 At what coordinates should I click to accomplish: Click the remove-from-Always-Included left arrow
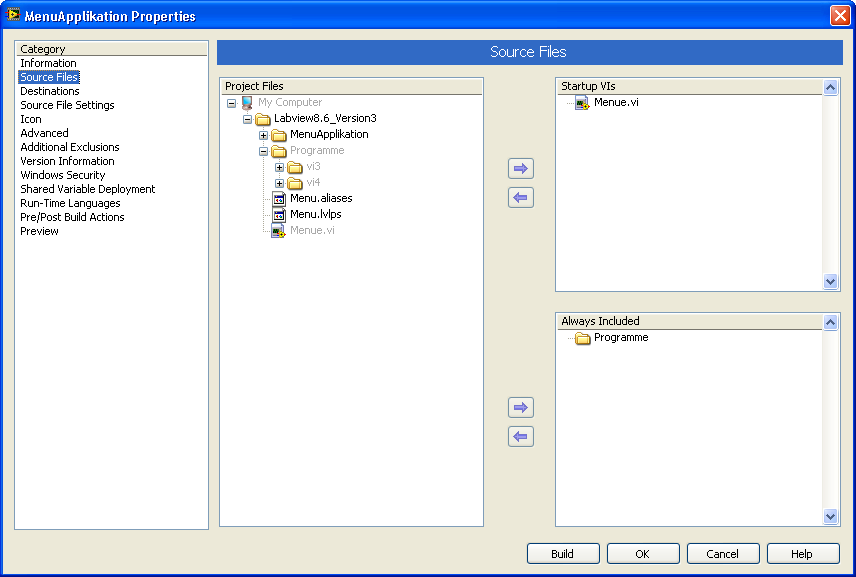point(521,437)
